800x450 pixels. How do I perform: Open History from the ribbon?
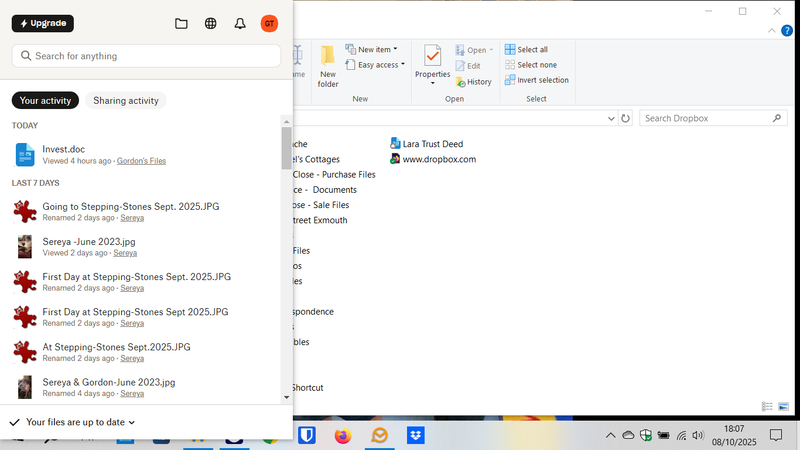(x=472, y=82)
